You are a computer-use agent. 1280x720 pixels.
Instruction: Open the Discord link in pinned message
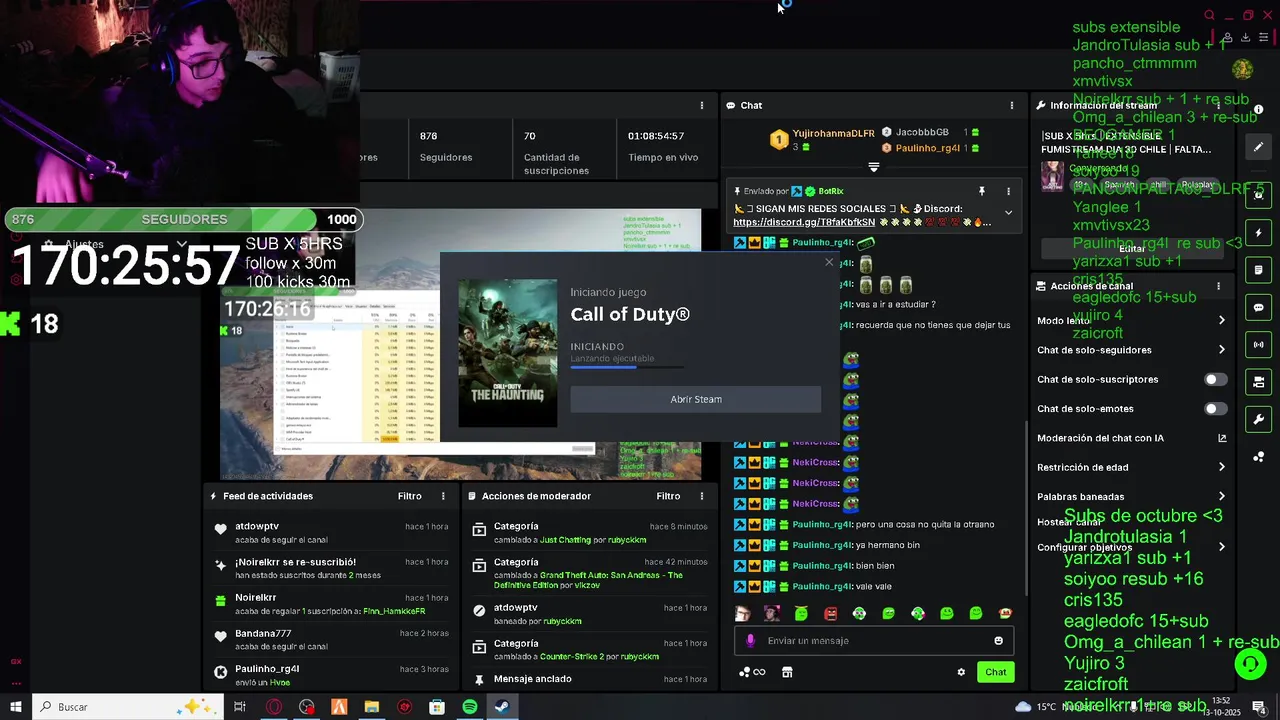point(804,222)
